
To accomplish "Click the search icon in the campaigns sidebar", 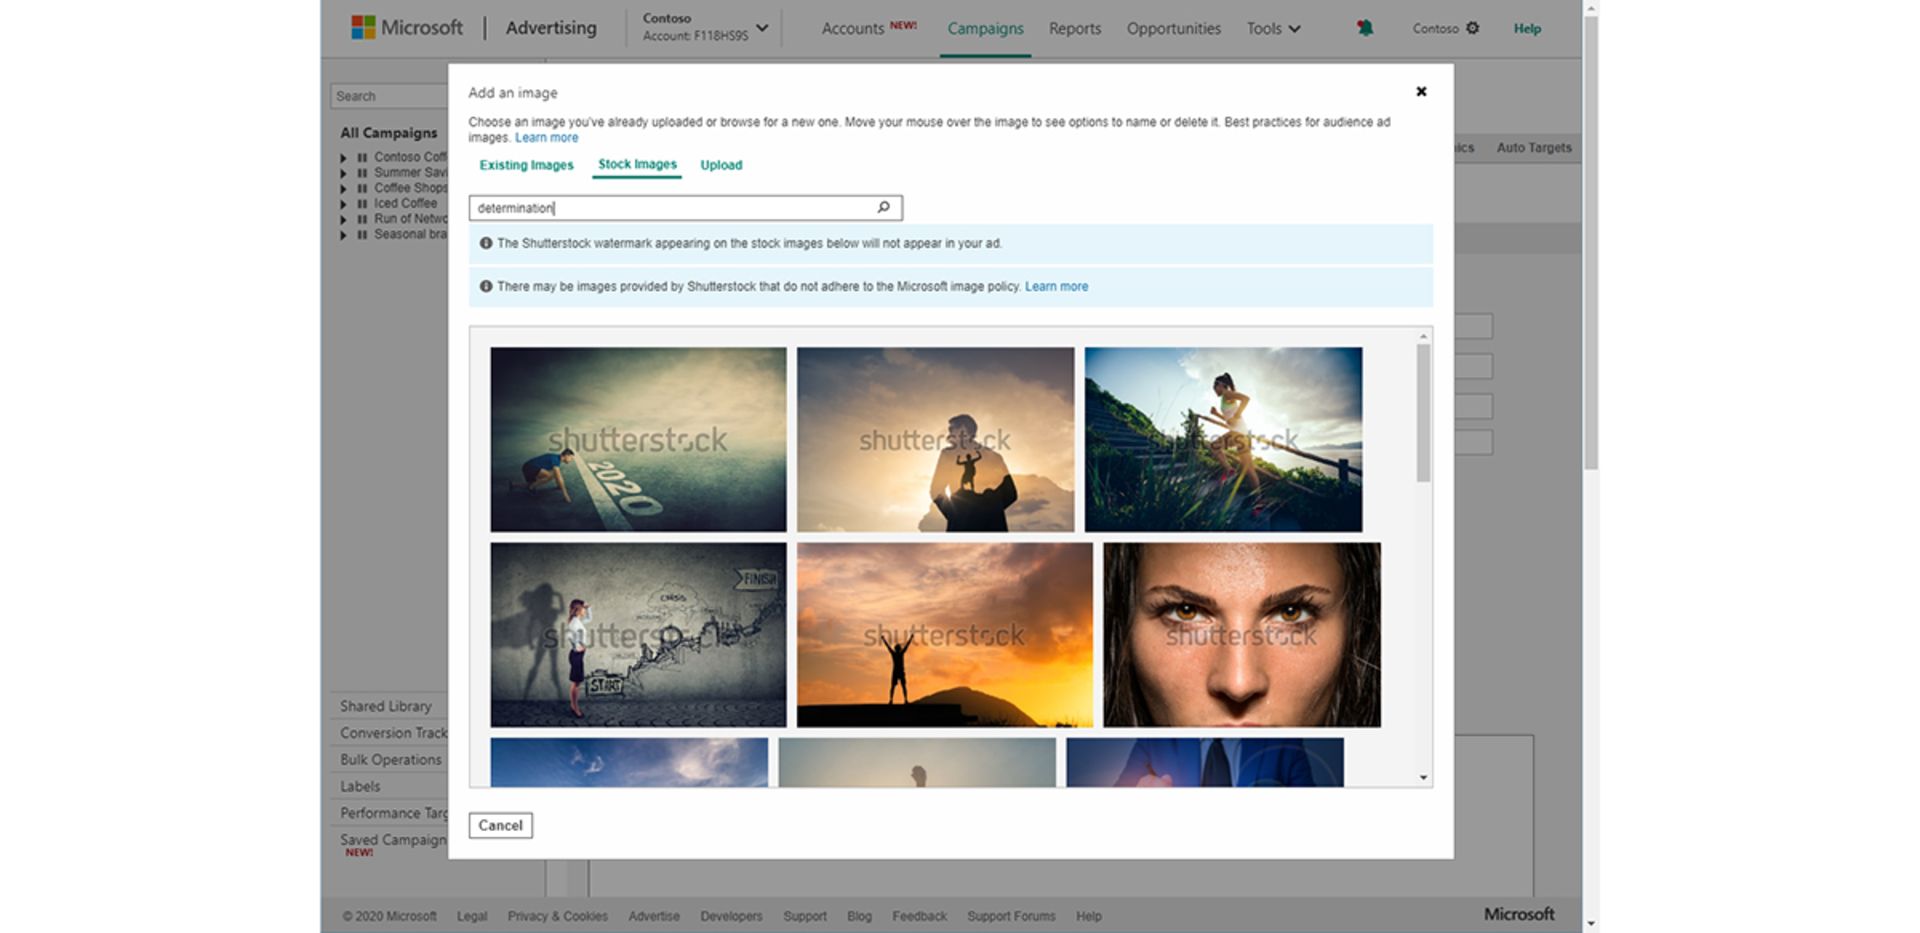I will click(440, 96).
